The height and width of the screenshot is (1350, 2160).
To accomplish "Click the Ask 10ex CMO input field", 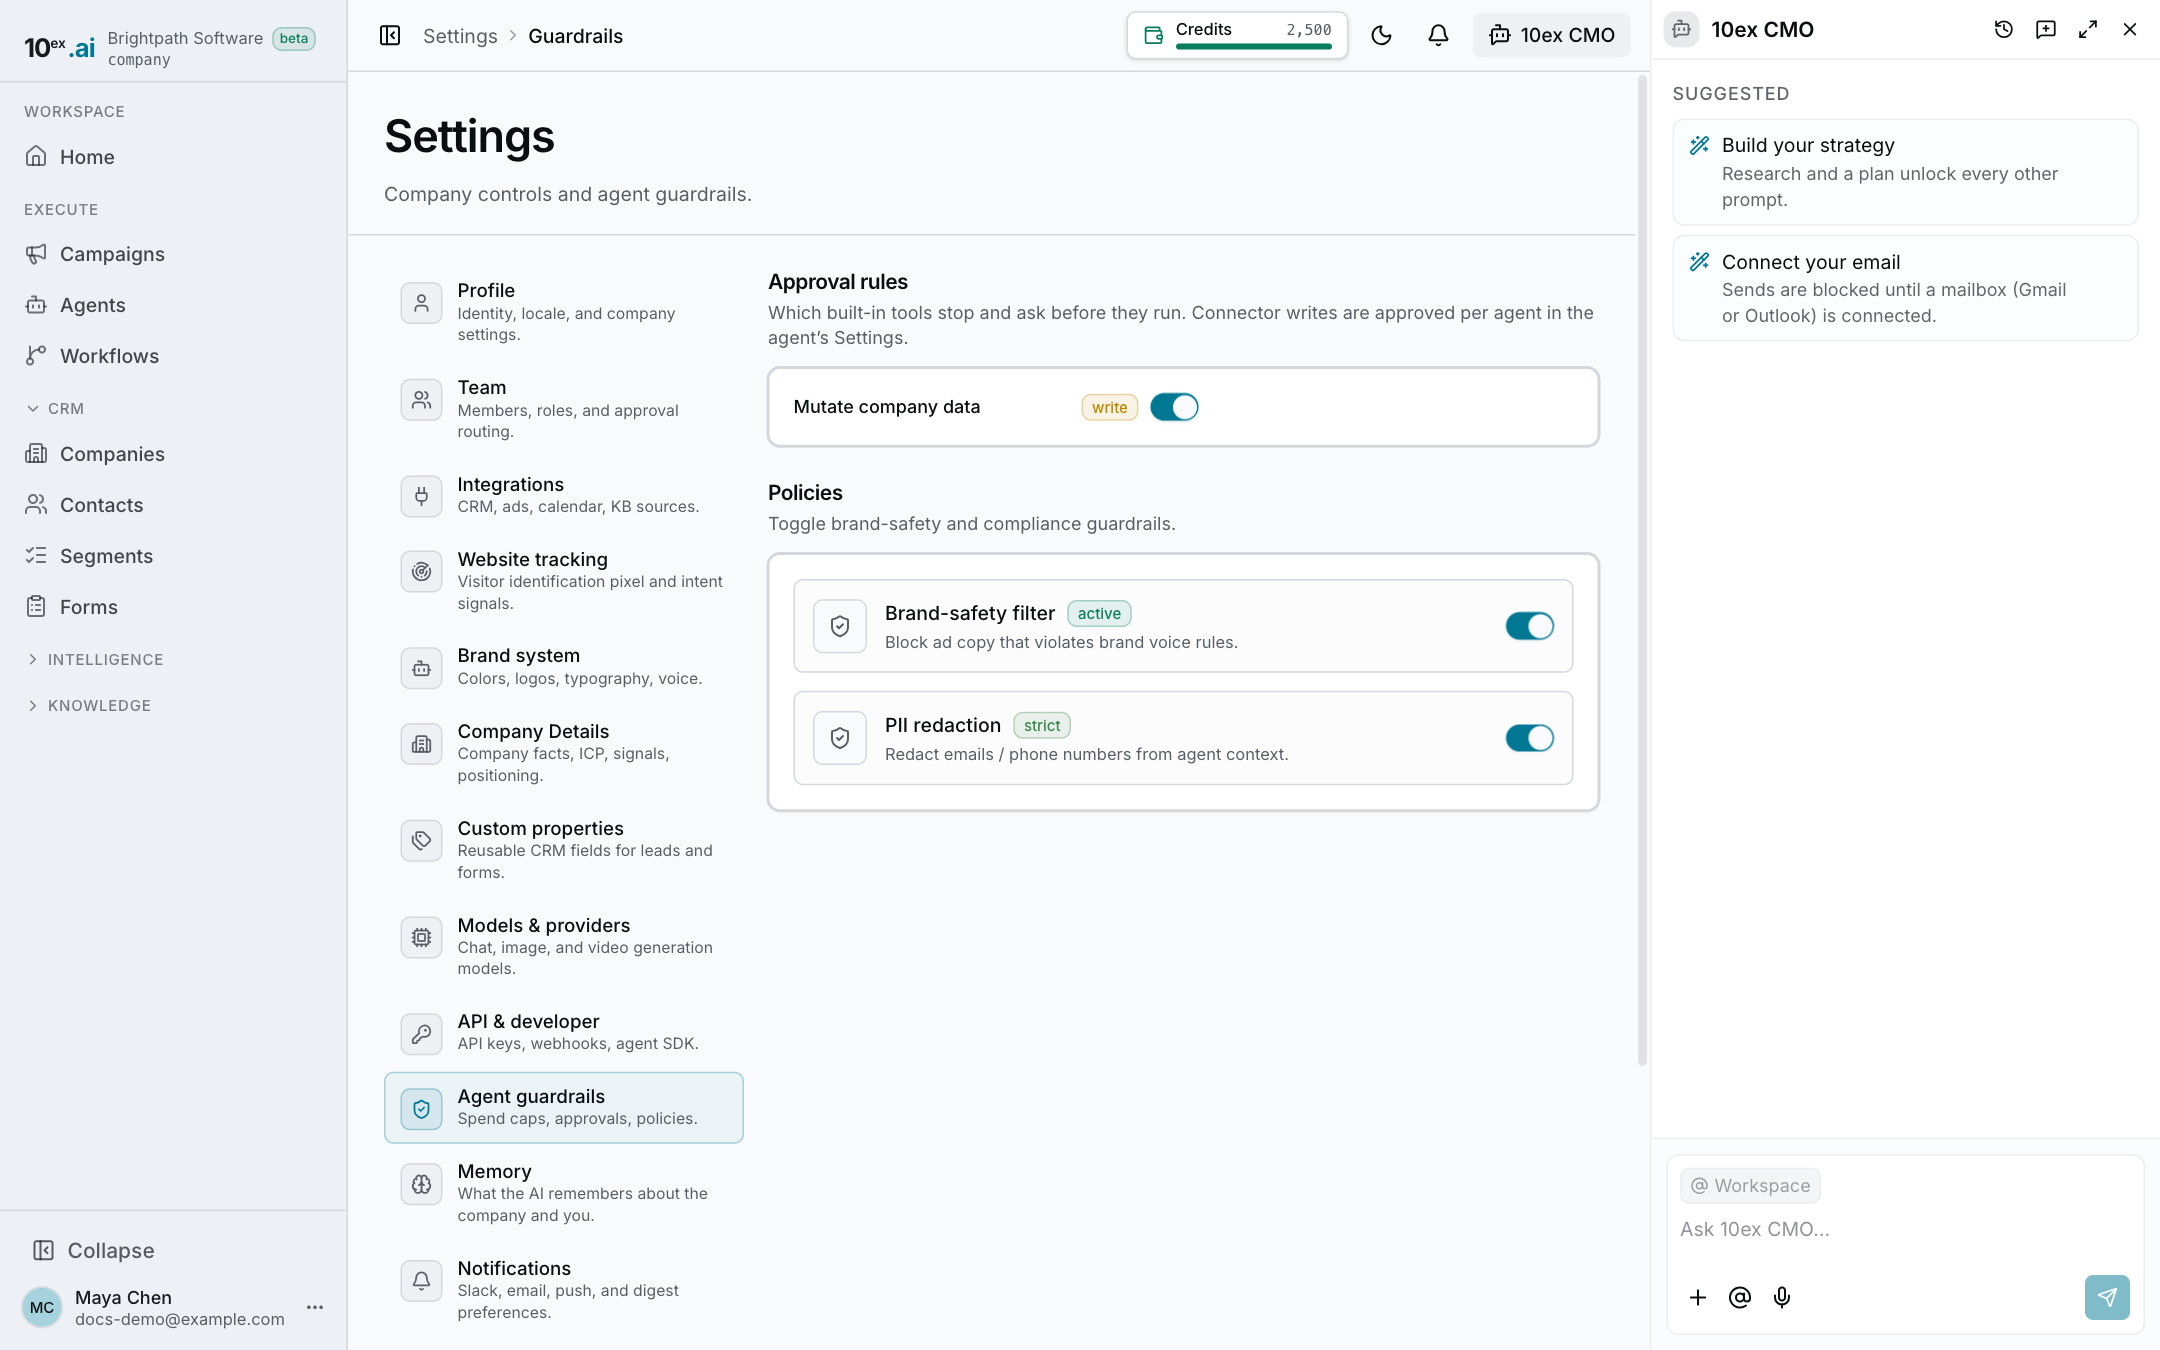I will [x=1905, y=1229].
